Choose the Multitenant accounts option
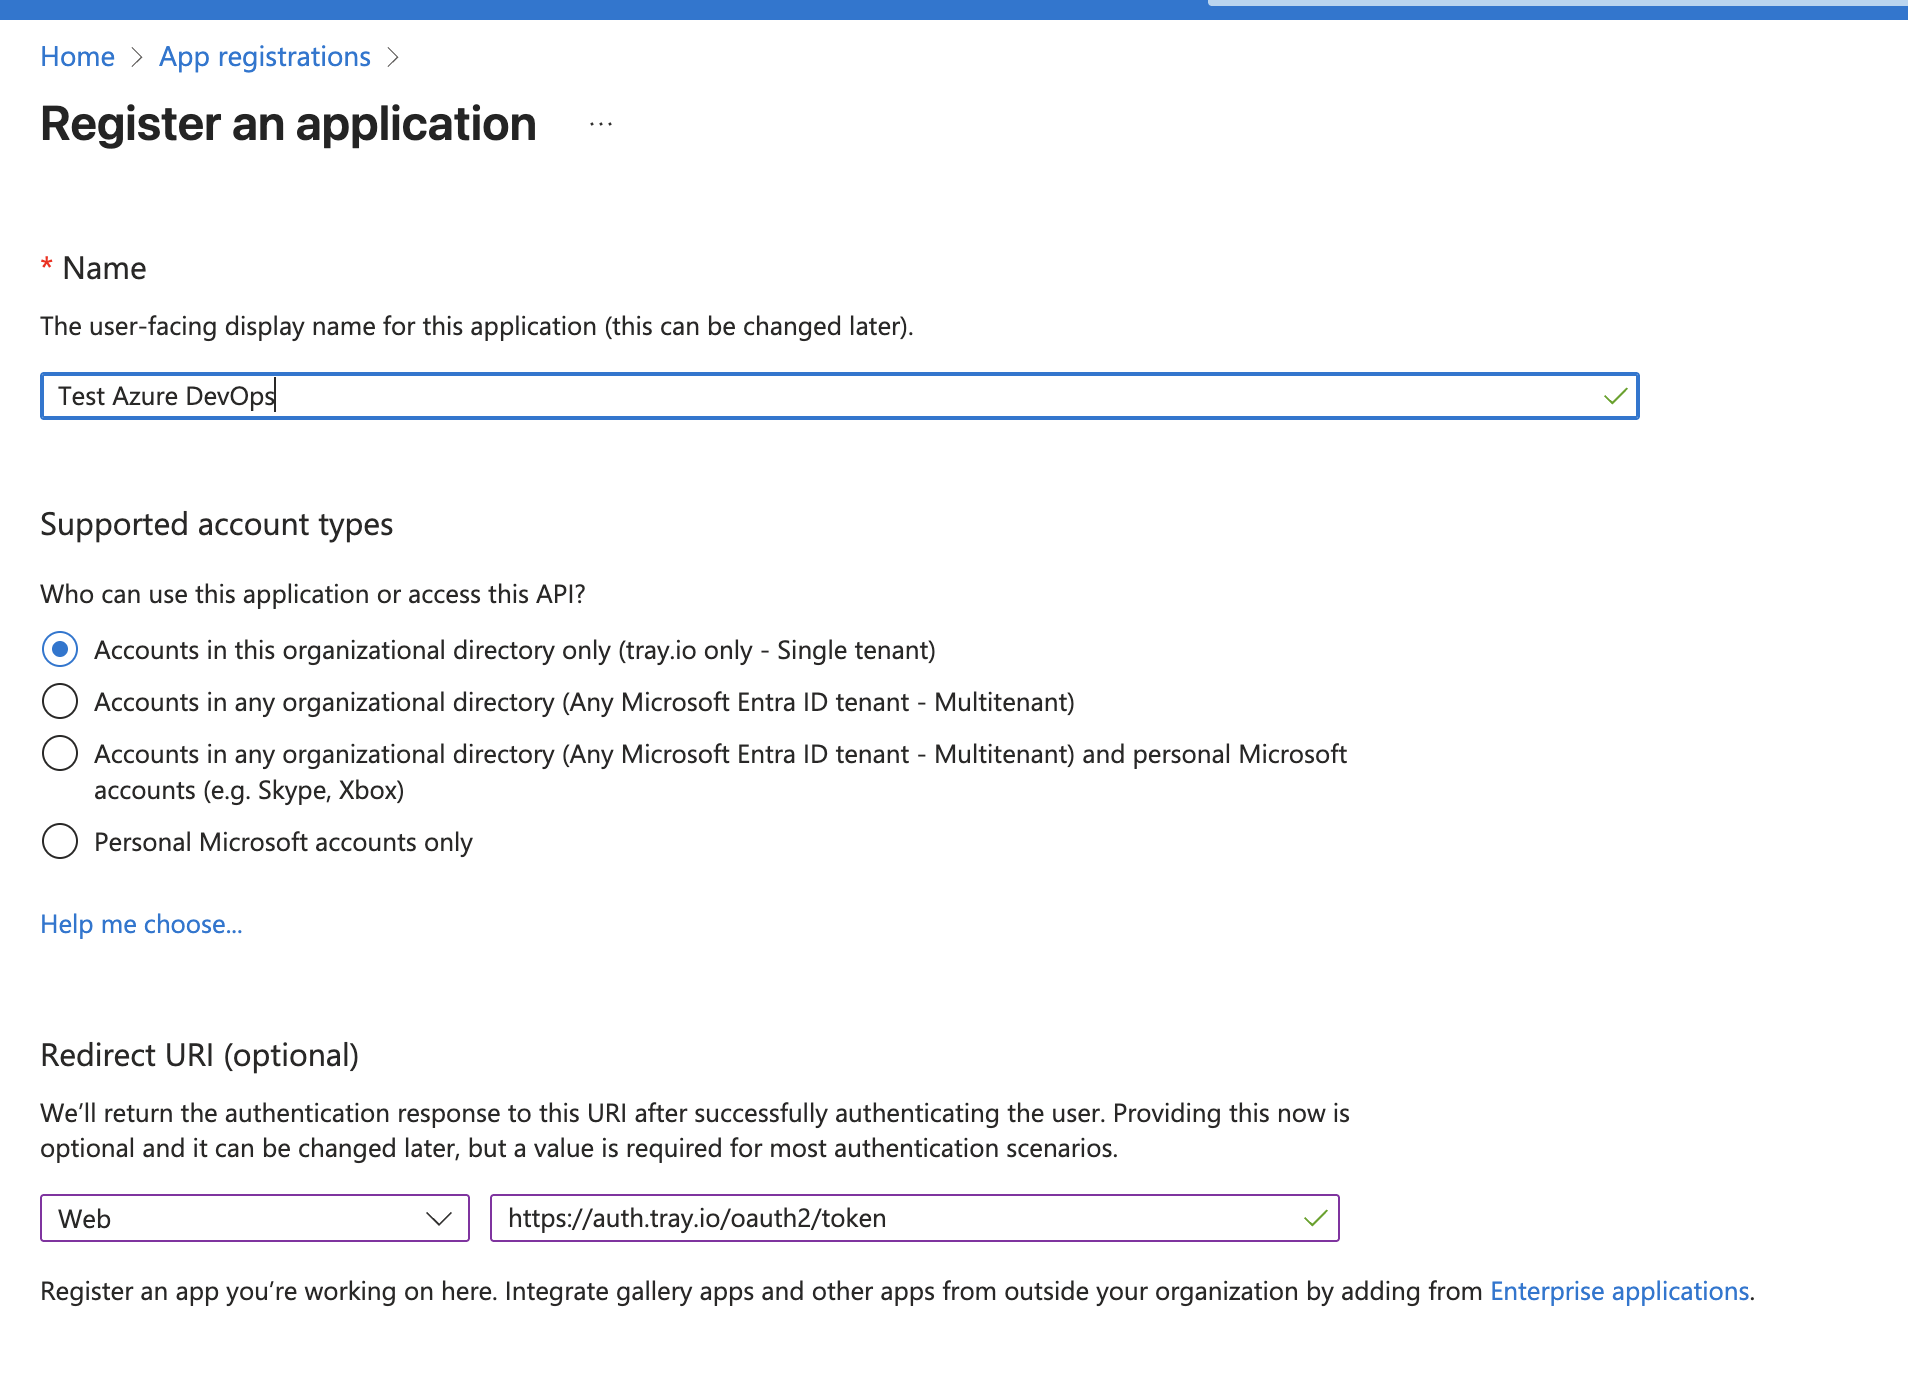This screenshot has width=1908, height=1376. pyautogui.click(x=60, y=701)
